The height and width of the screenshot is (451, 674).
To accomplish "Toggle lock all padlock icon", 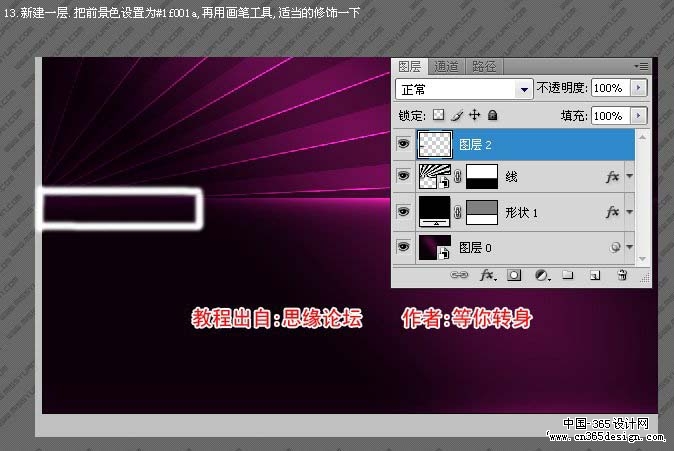I will [493, 115].
